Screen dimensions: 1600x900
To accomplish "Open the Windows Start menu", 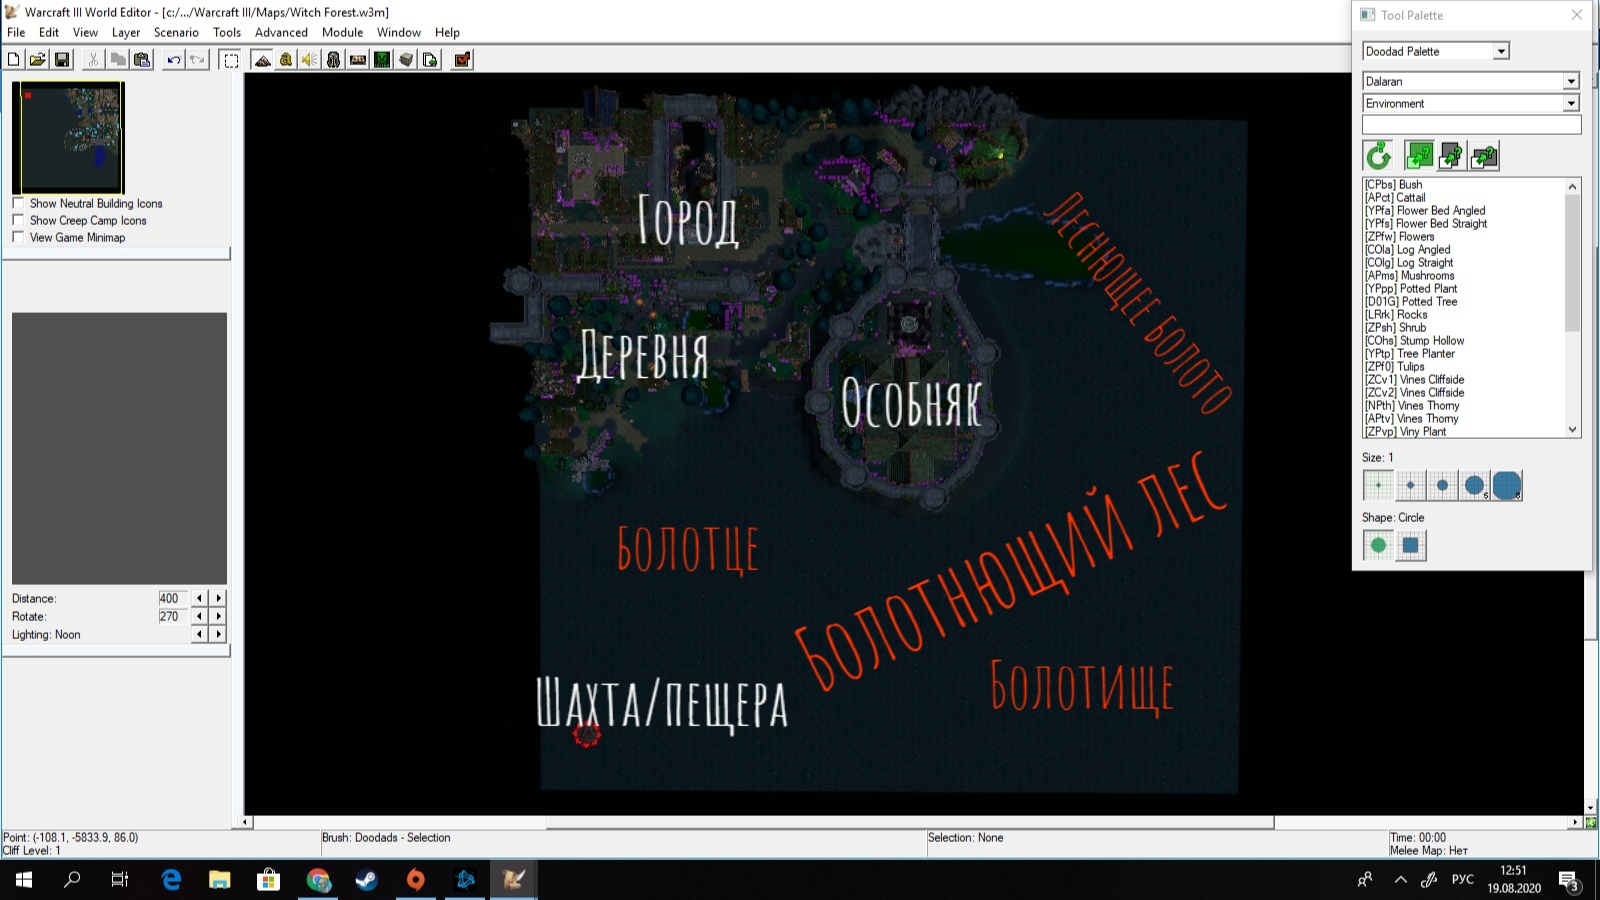I will coord(24,880).
